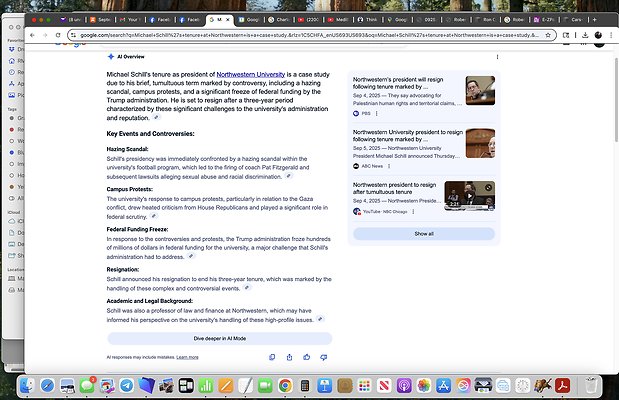
Task: Copy the AI Overview response text
Action: click(x=272, y=357)
